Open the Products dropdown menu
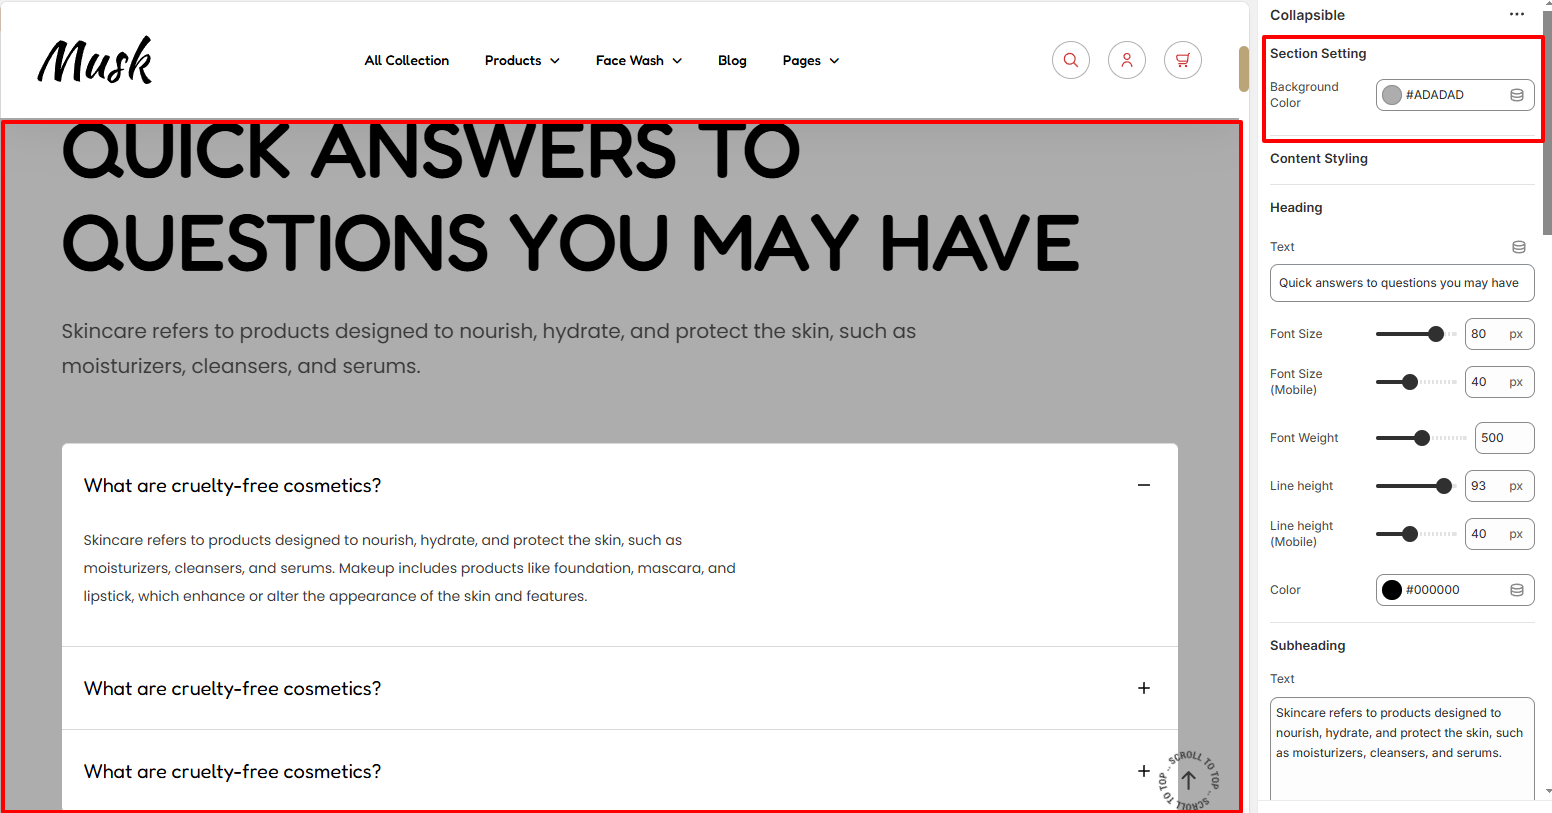Viewport: 1552px width, 813px height. point(522,60)
